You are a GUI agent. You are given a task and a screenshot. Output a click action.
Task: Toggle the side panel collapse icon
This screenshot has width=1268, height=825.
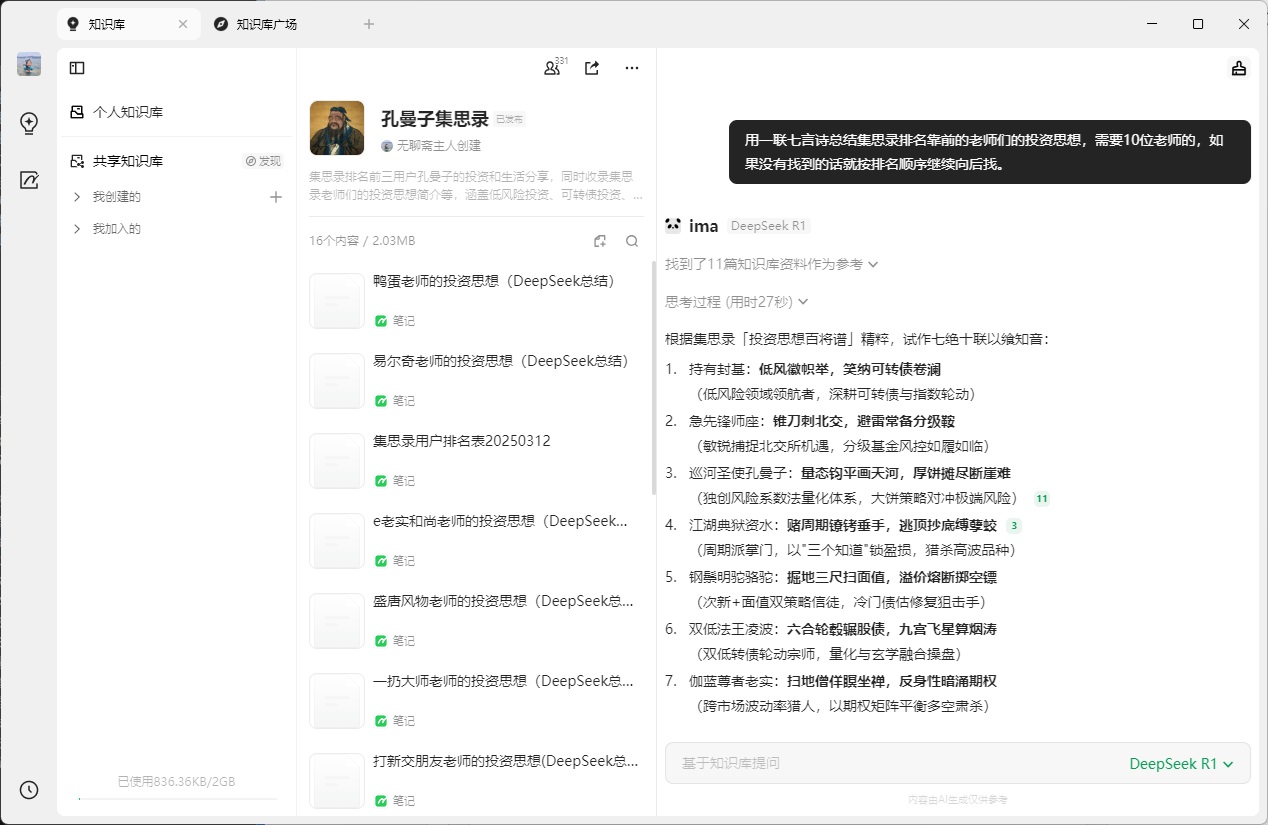pyautogui.click(x=77, y=68)
